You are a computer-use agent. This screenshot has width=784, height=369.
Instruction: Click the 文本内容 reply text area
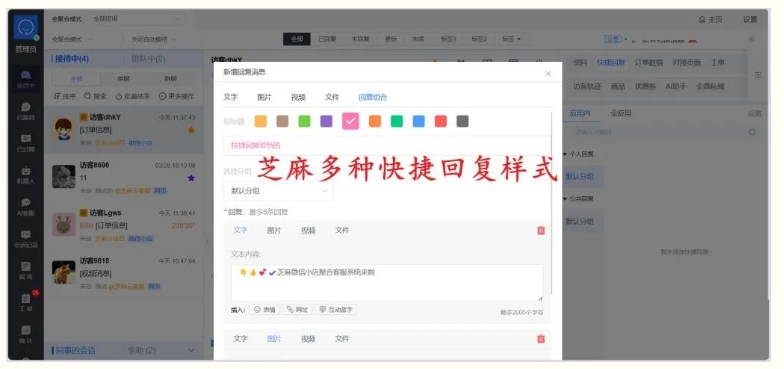(387, 282)
